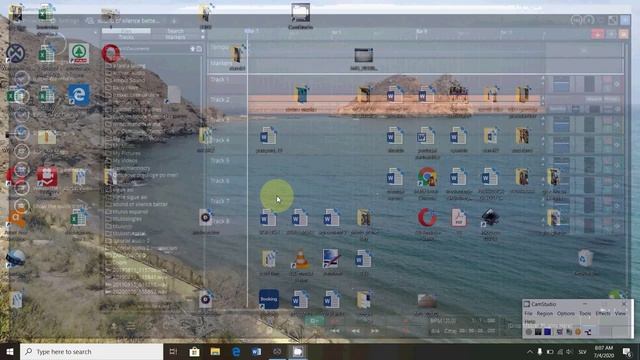Open green tree icon on desktop

(x=79, y=53)
